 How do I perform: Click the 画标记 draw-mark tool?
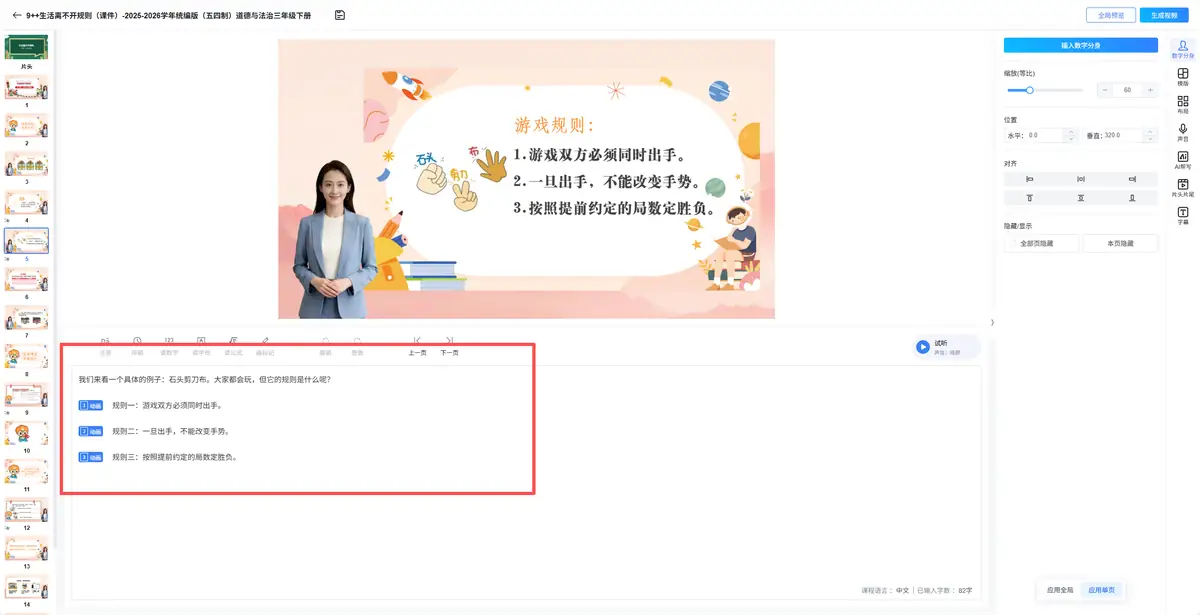click(265, 346)
